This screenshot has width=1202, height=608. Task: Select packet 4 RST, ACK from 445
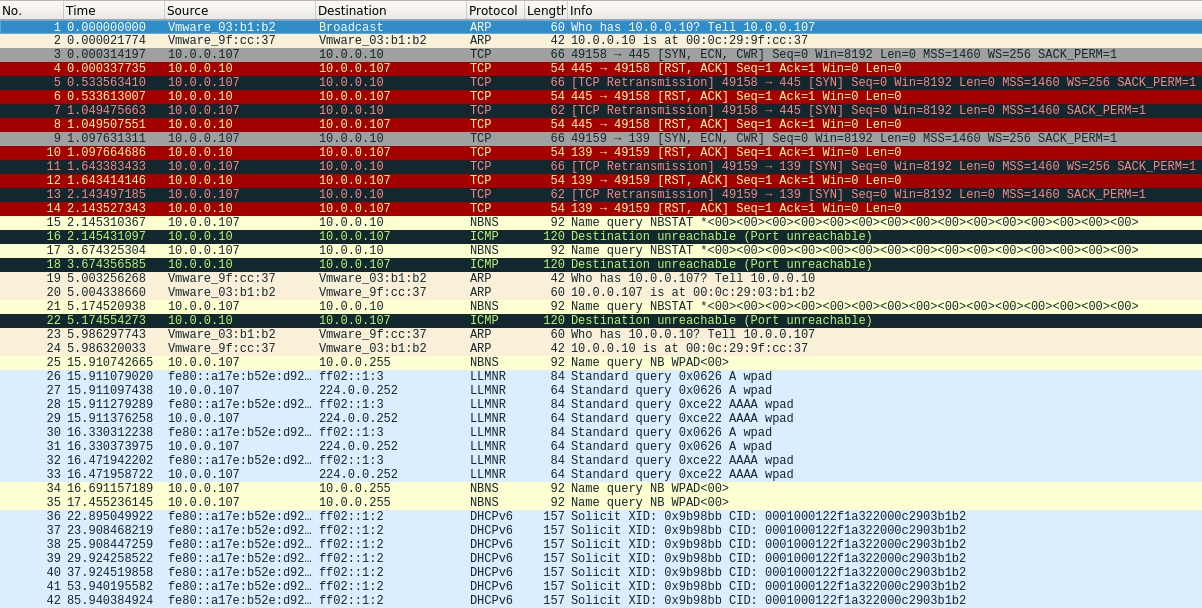click(x=601, y=69)
